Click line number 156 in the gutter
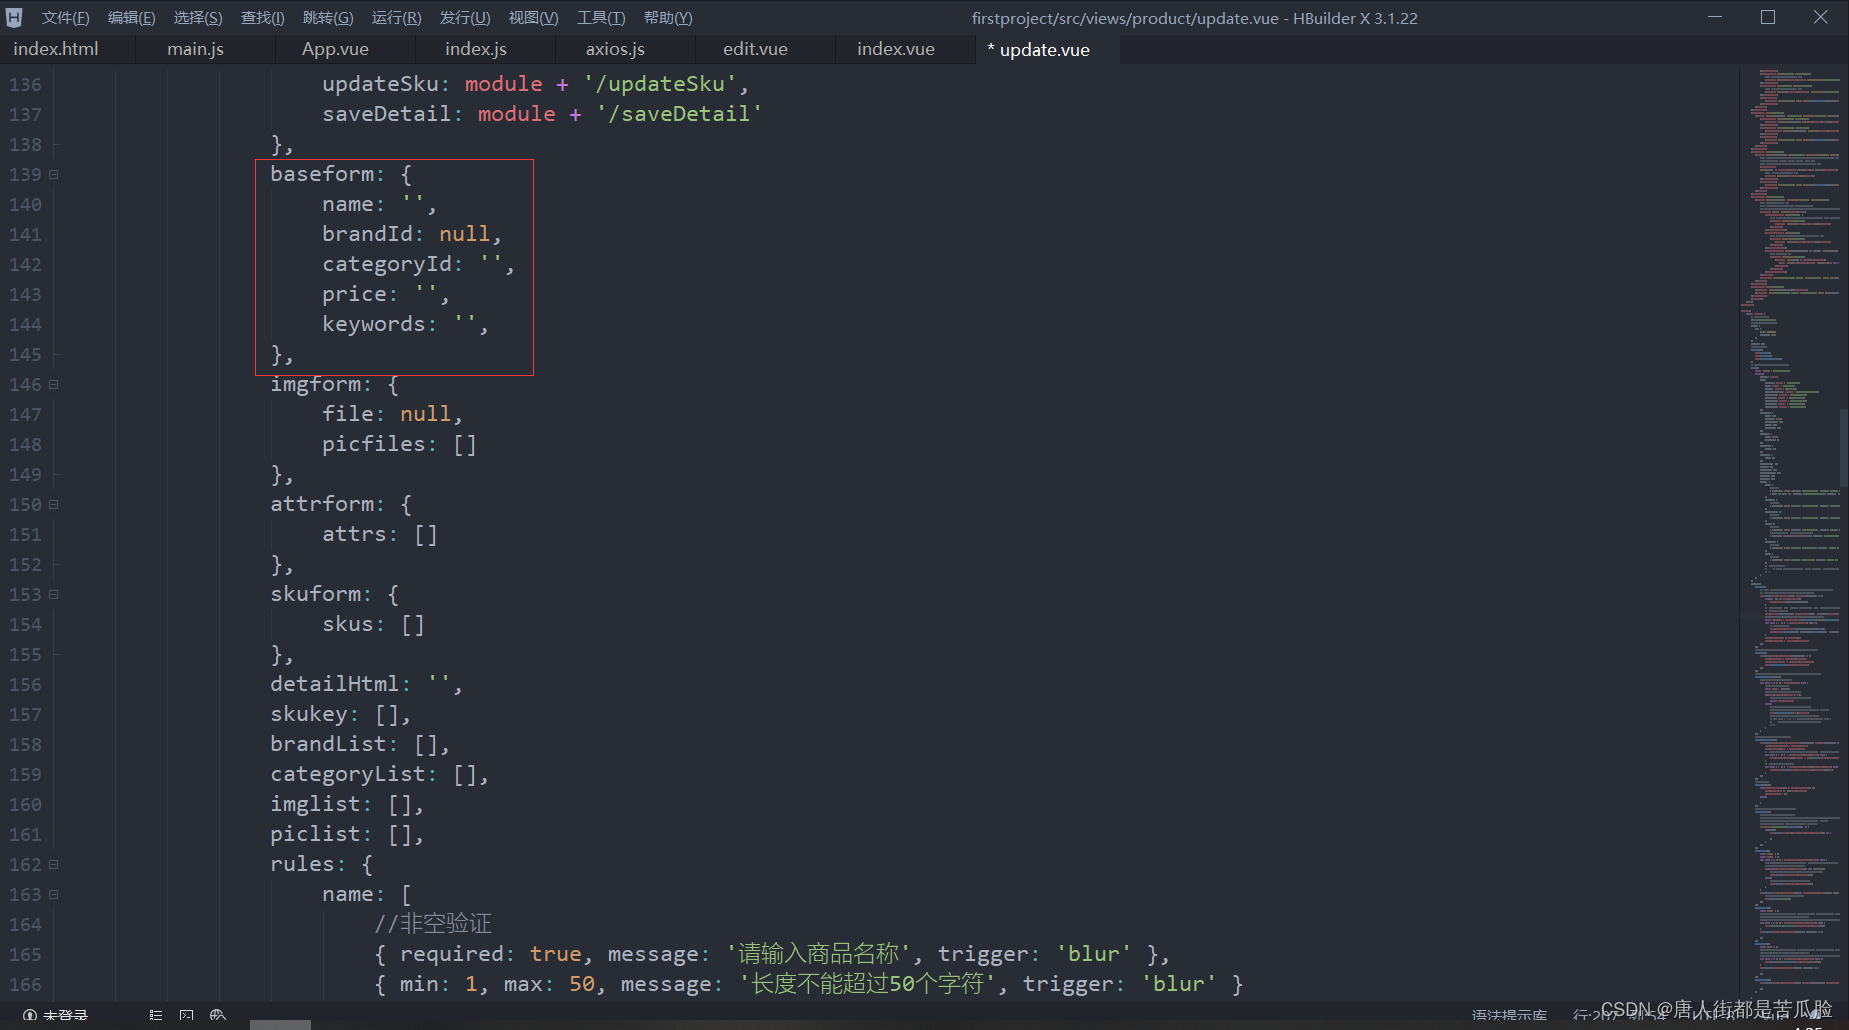Viewport: 1849px width, 1030px height. click(26, 685)
